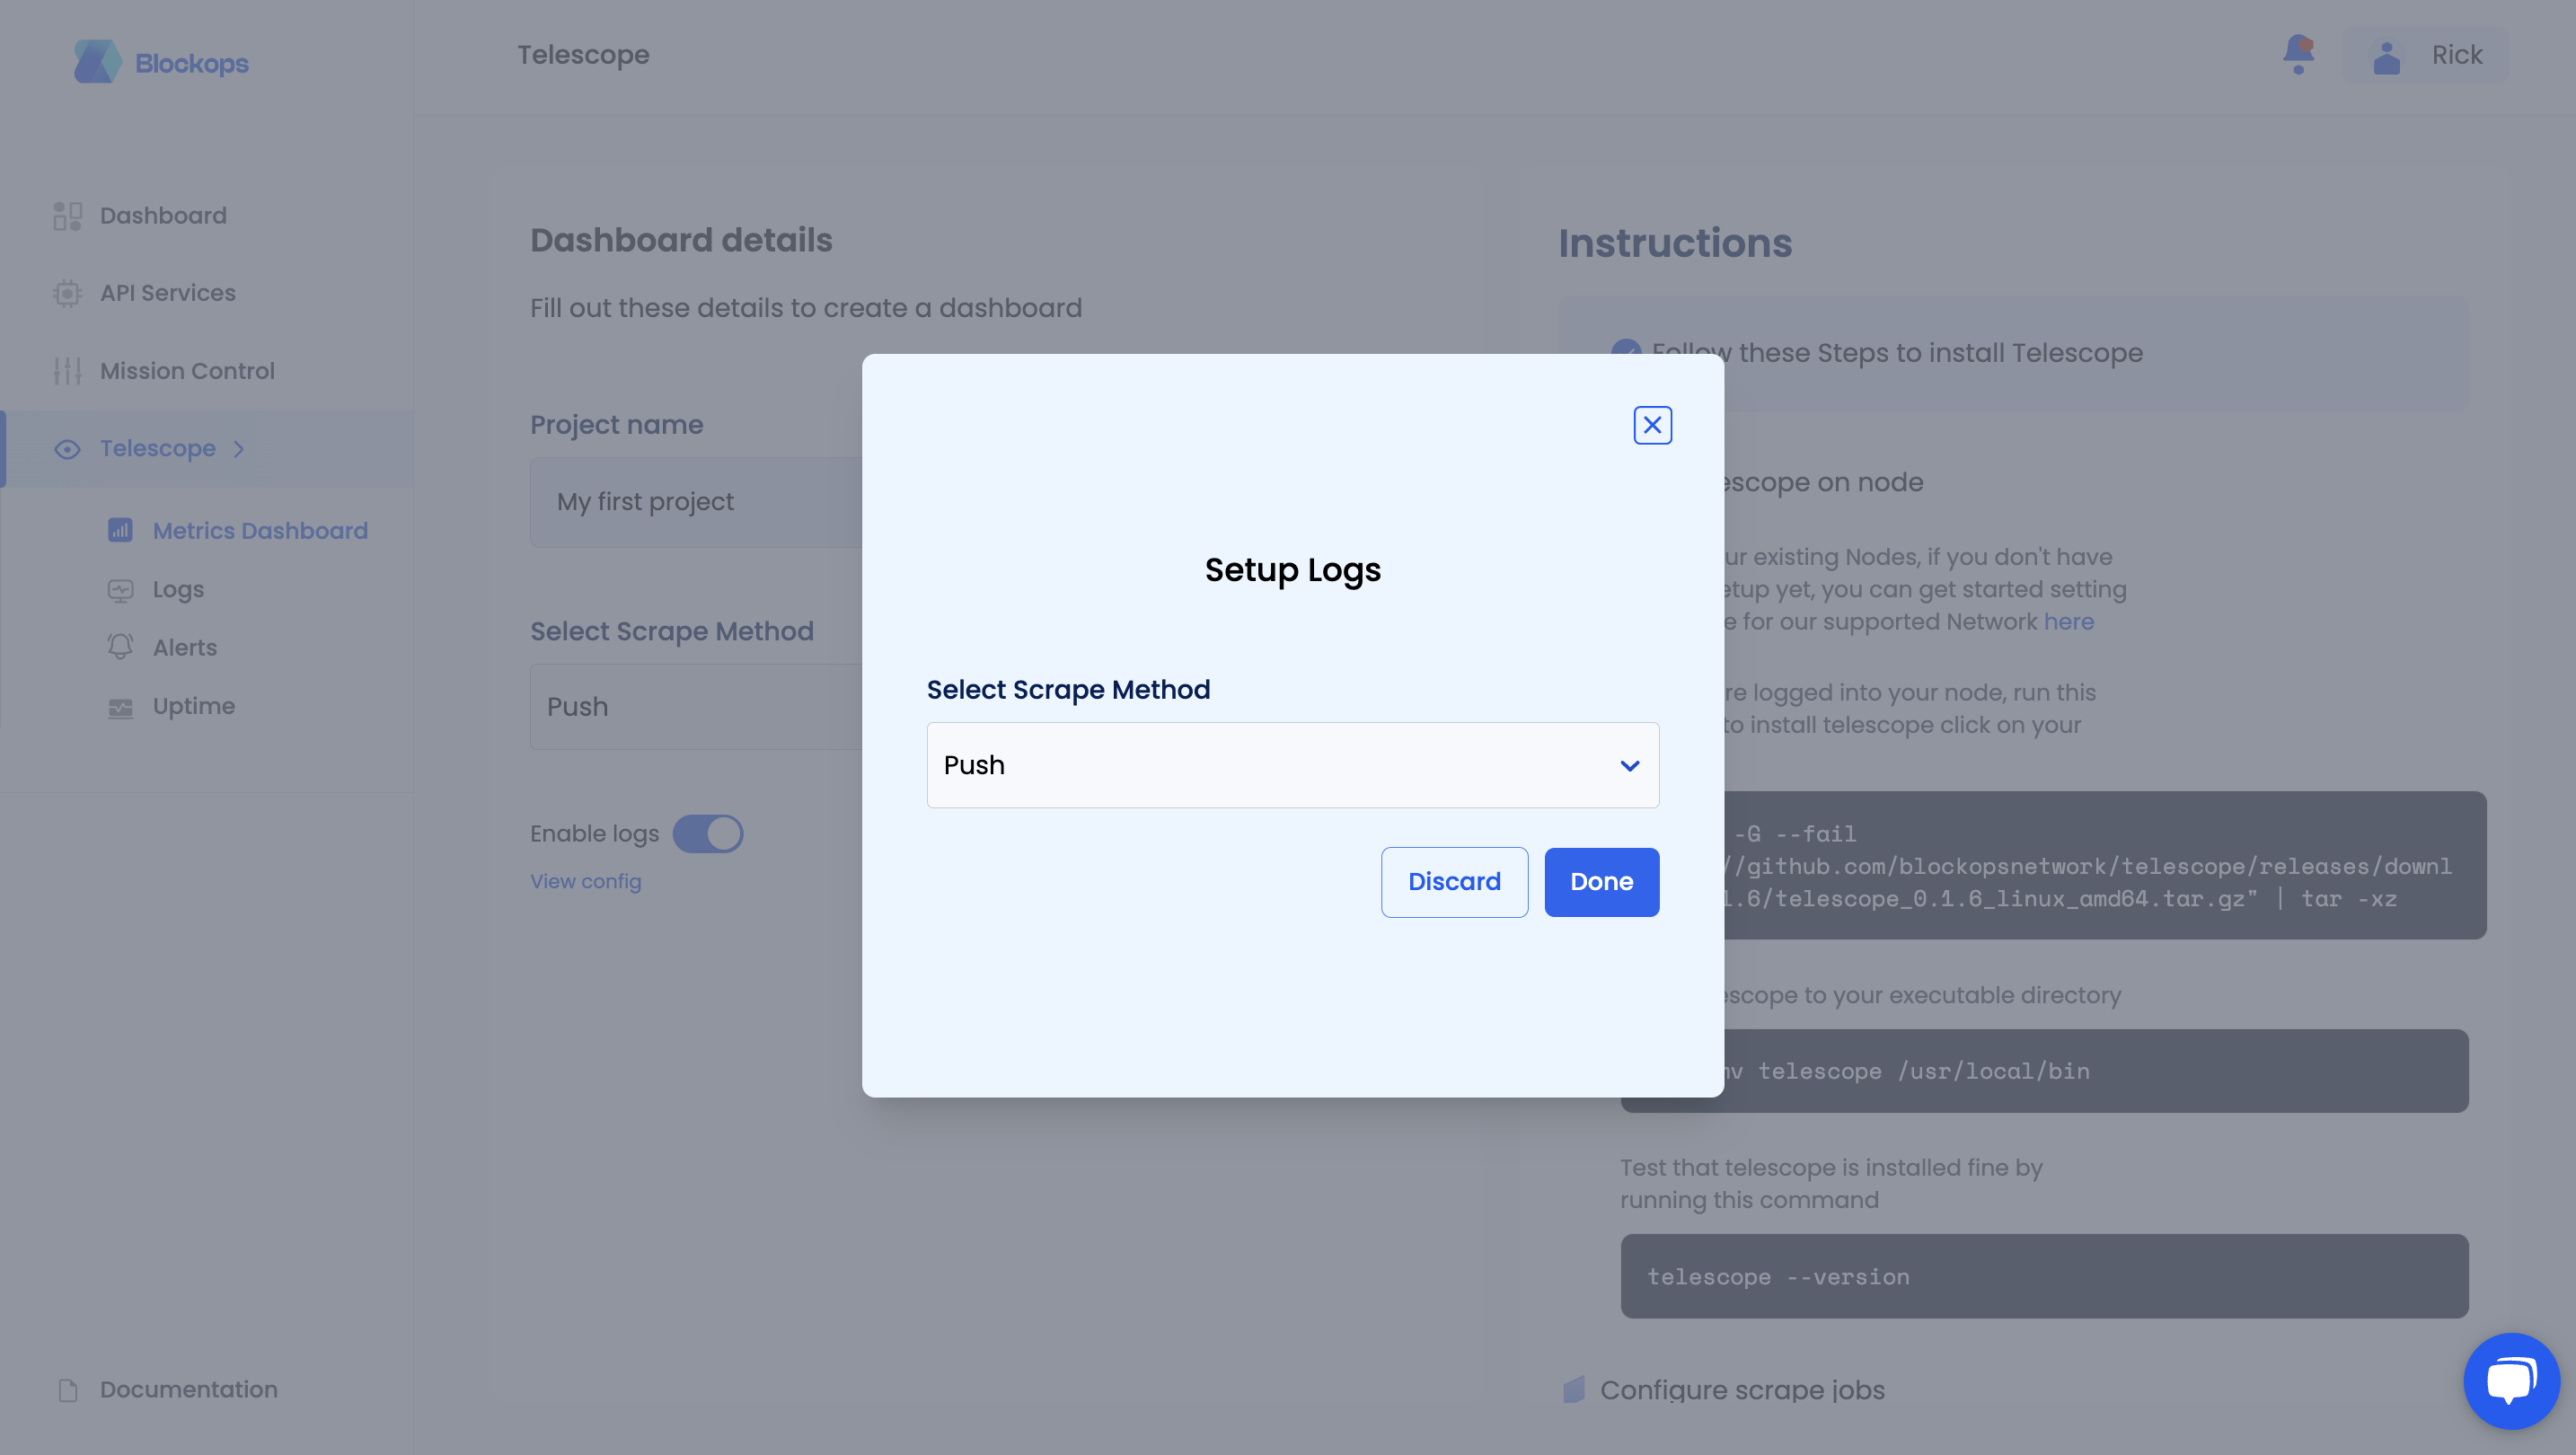Click the Select Scrape Method label in dialog
Viewport: 2576px width, 1455px height.
(x=1068, y=690)
